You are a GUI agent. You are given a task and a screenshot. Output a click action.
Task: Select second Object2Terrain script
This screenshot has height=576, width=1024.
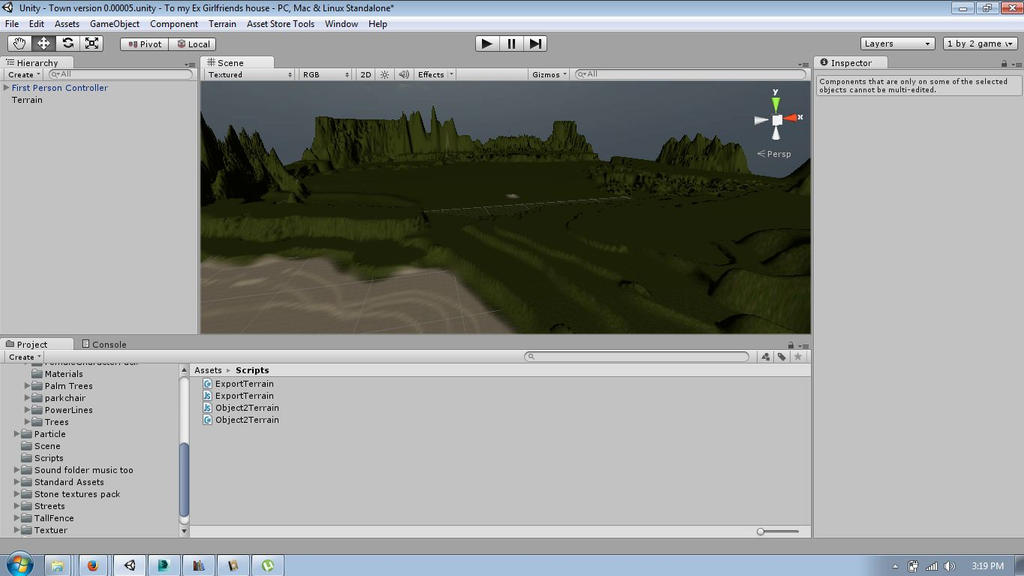pyautogui.click(x=241, y=420)
